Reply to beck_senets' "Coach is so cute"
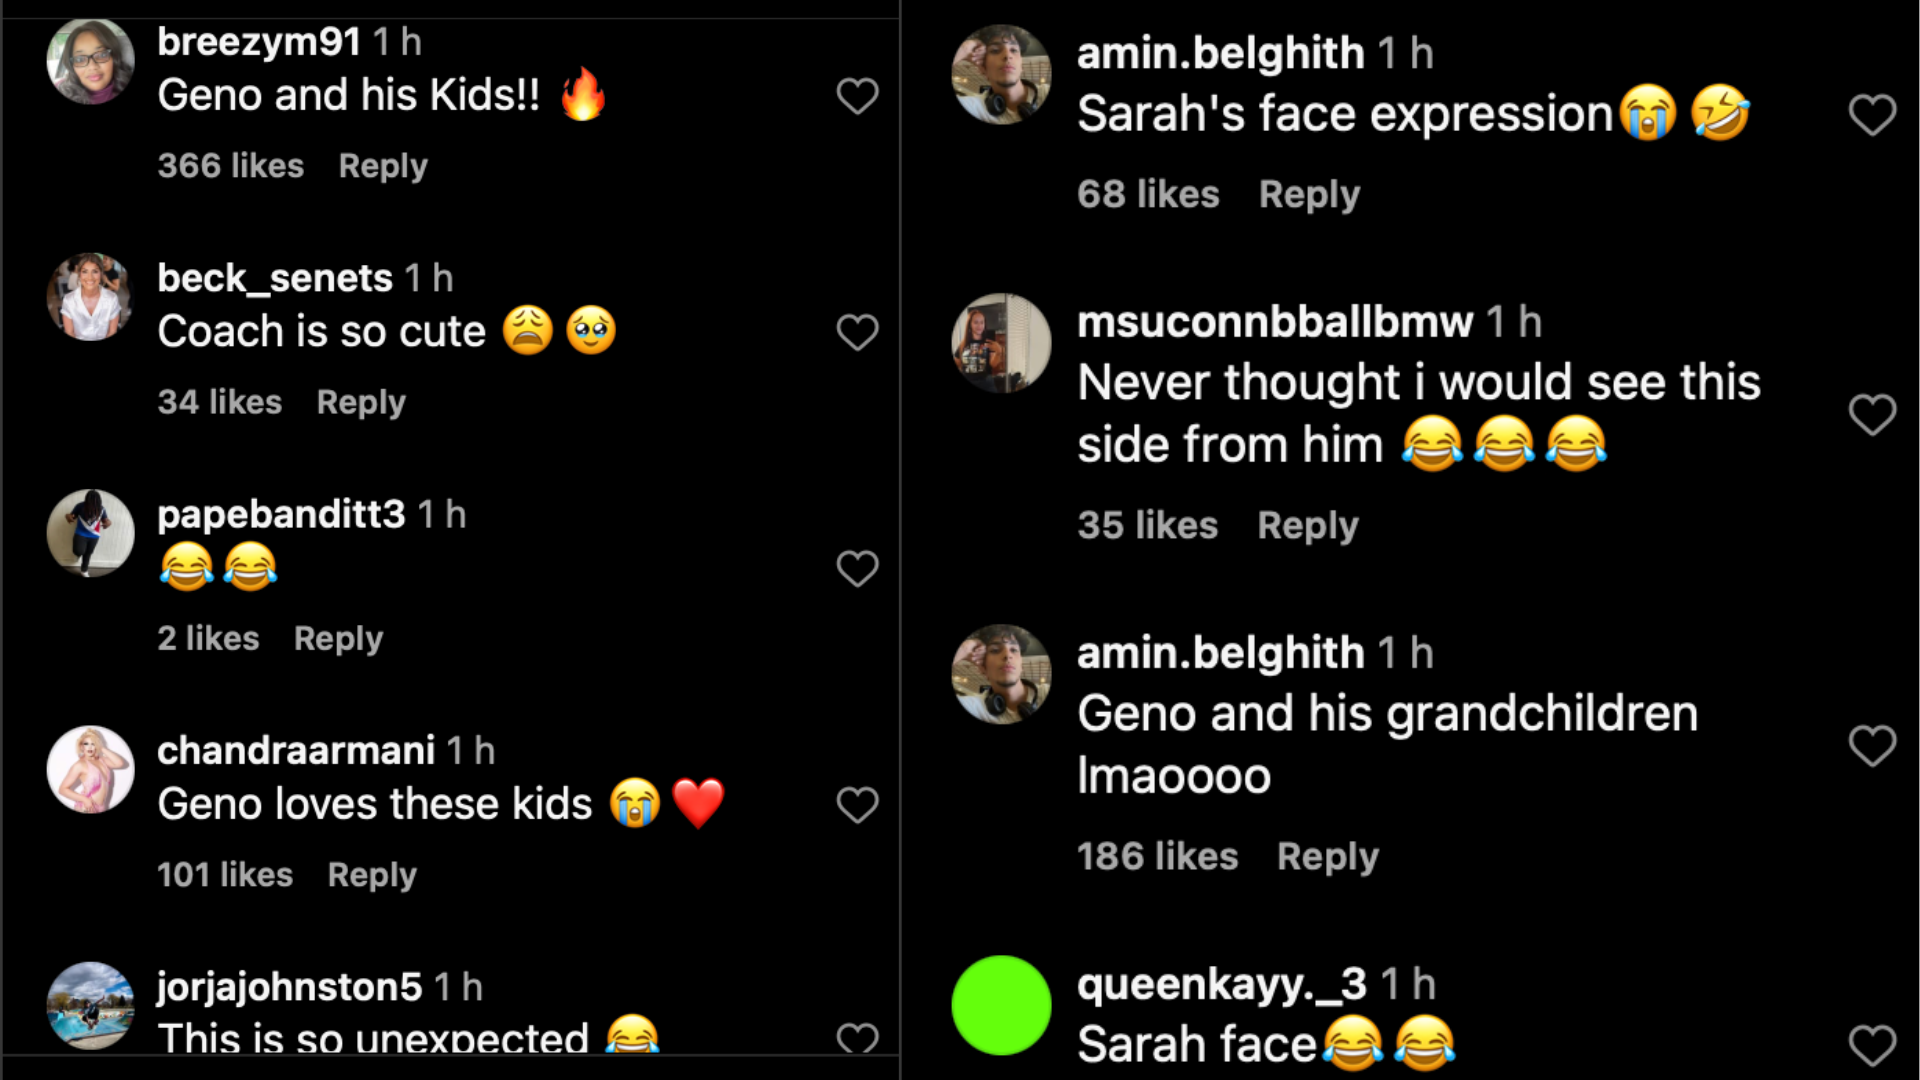 (361, 402)
